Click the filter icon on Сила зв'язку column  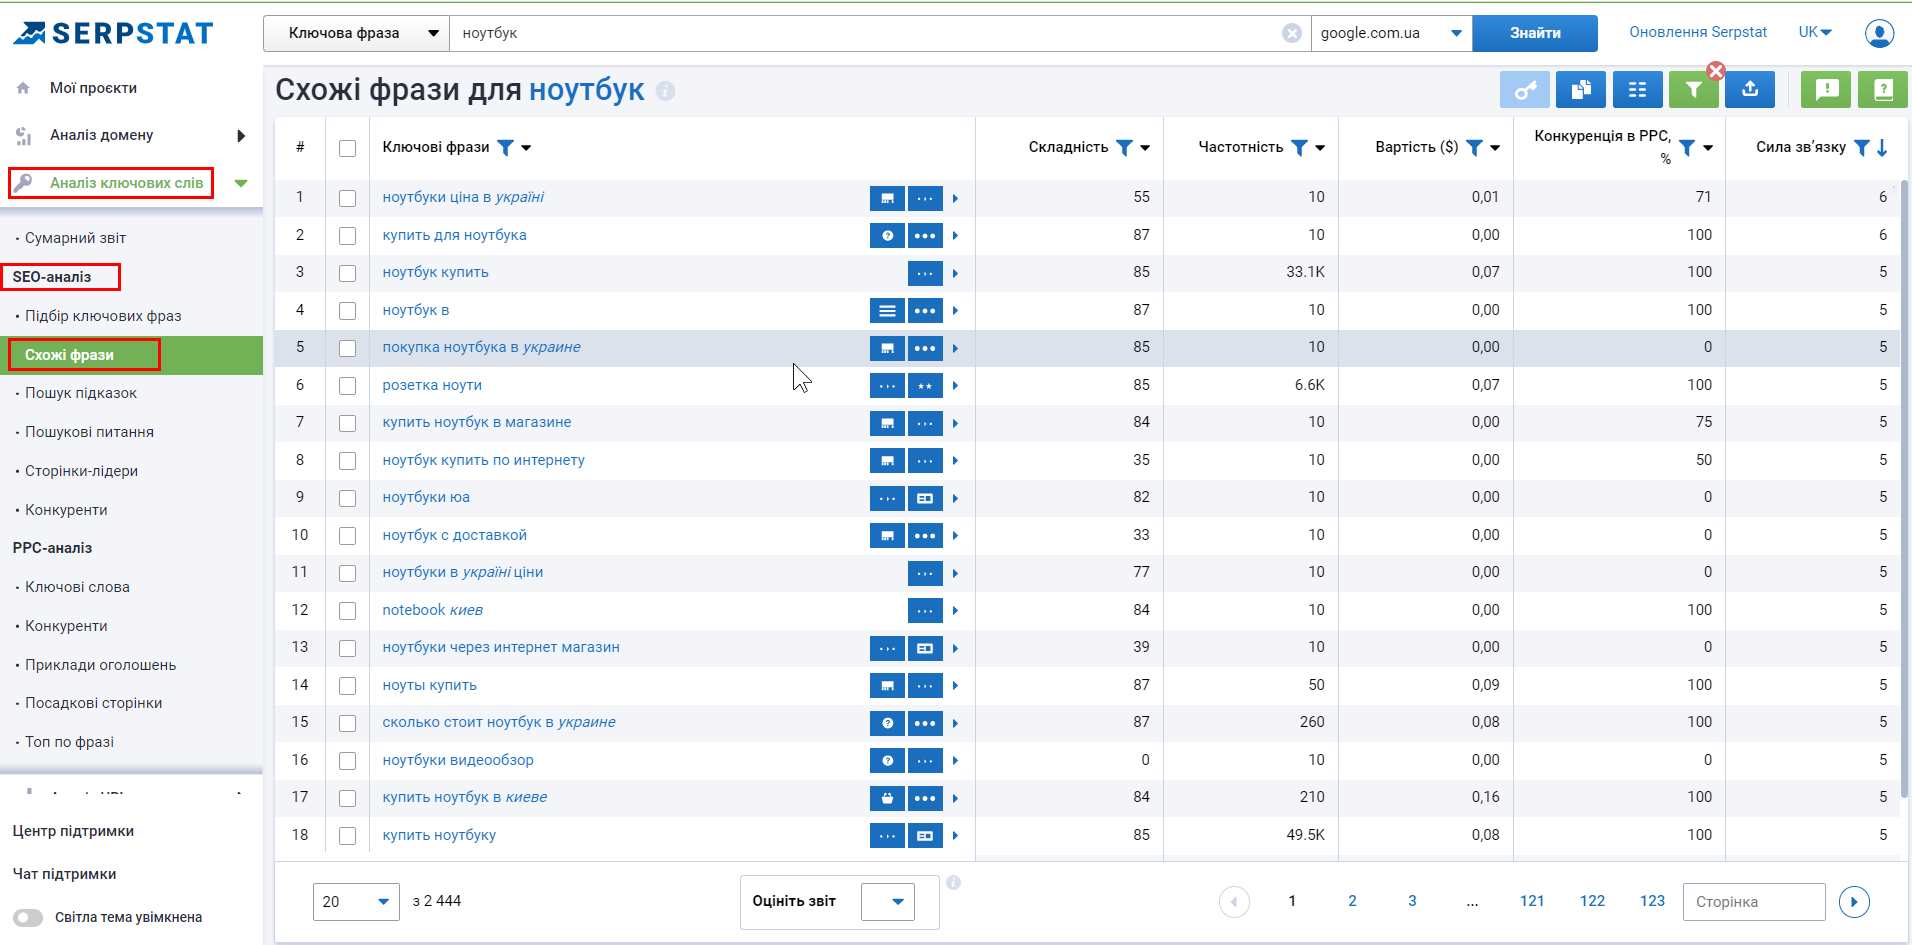tap(1861, 148)
